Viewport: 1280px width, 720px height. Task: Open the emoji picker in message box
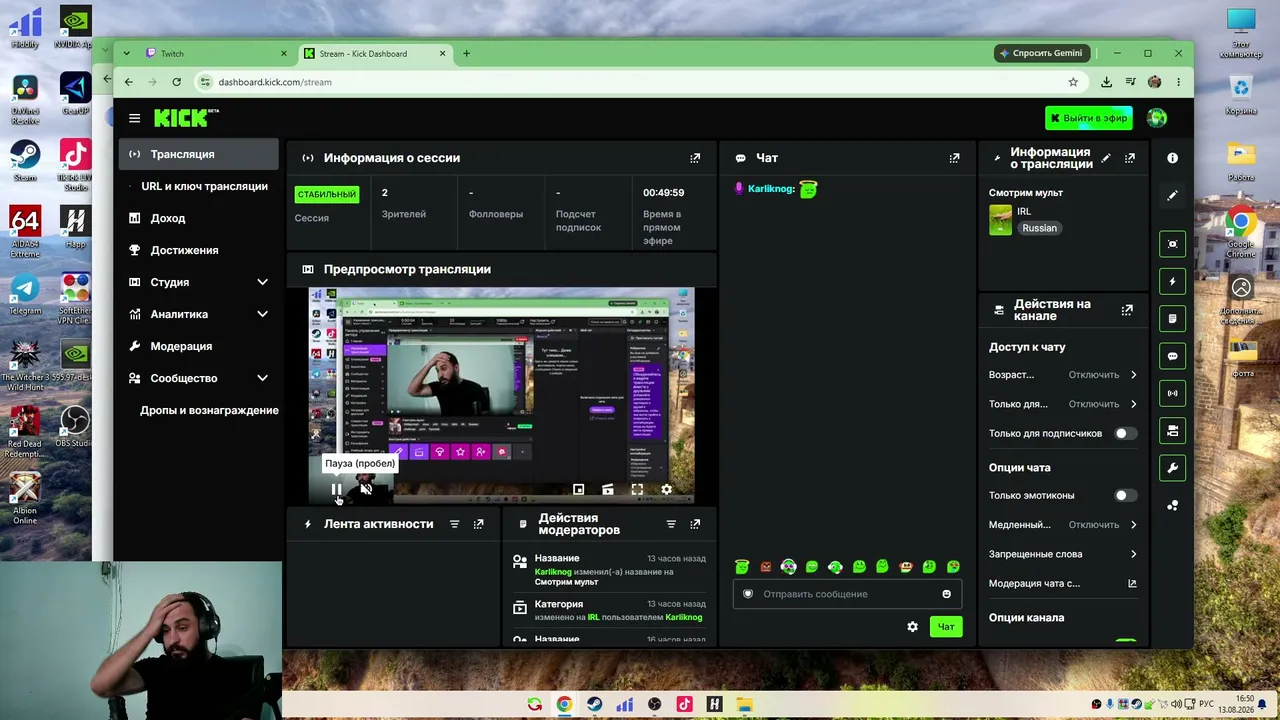pos(946,594)
